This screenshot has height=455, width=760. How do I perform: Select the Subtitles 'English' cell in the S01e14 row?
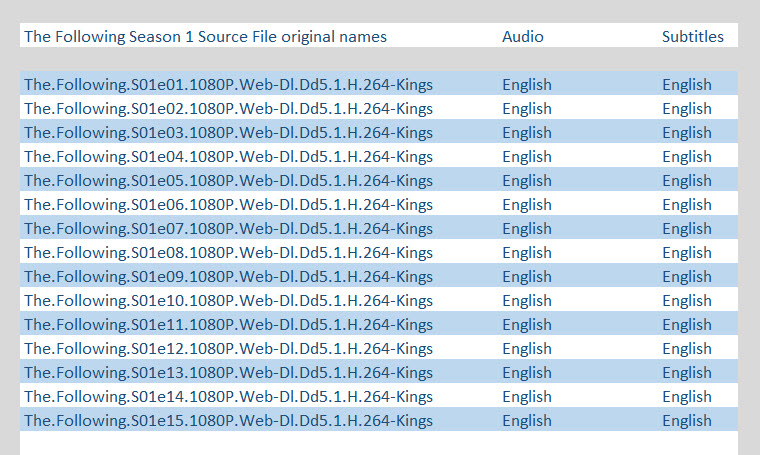pos(687,396)
